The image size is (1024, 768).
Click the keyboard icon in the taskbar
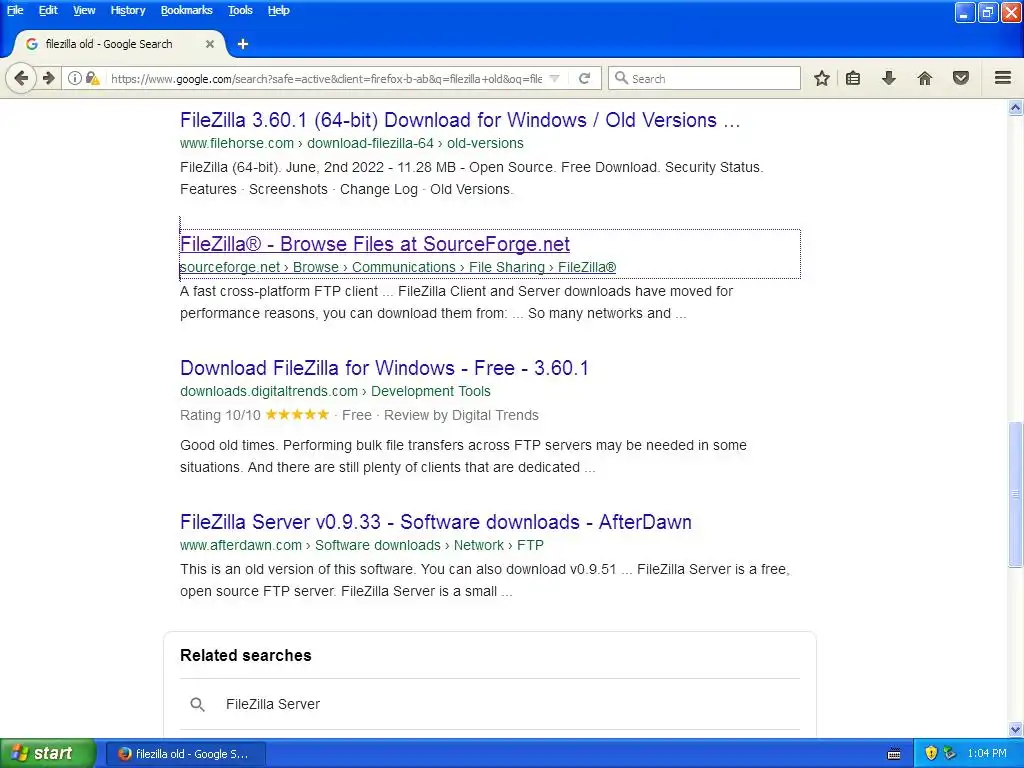(x=894, y=754)
